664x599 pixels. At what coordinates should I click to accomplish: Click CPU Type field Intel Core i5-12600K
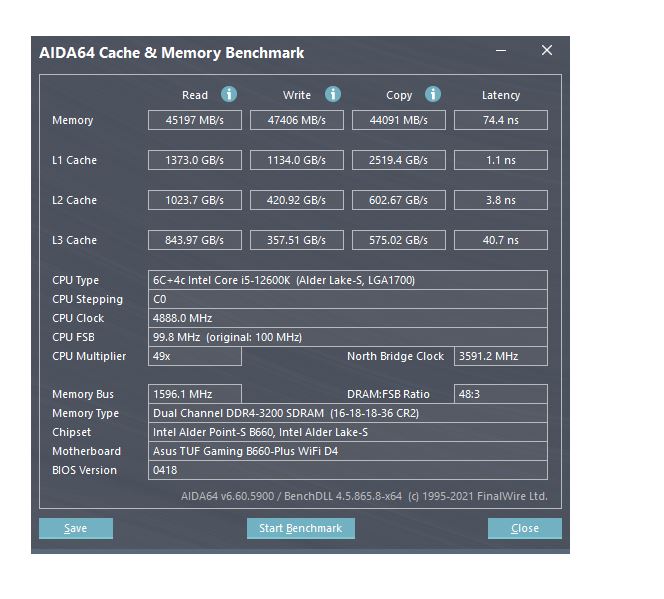(x=348, y=280)
